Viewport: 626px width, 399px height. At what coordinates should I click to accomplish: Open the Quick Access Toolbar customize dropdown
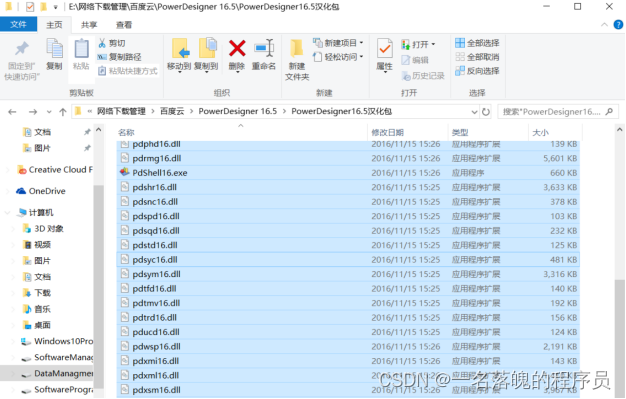point(56,7)
